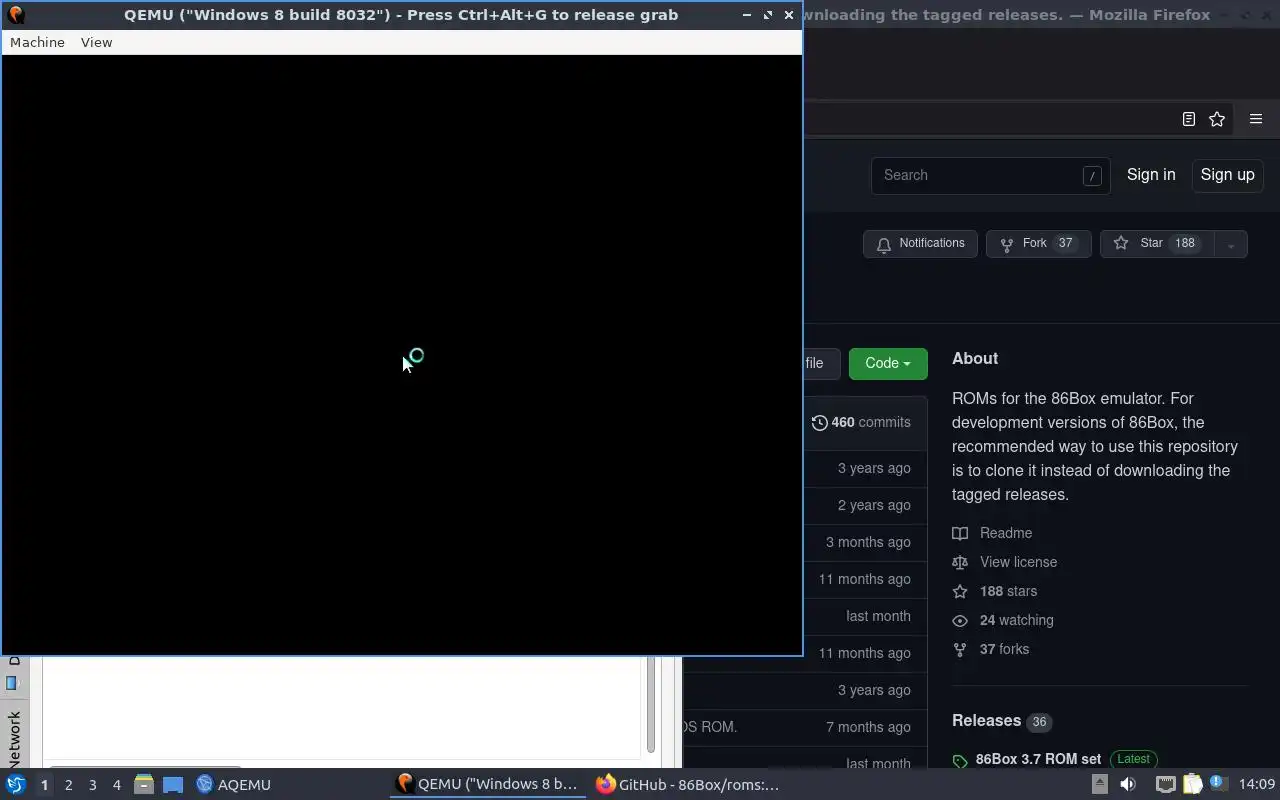Open the green Code dropdown
The height and width of the screenshot is (800, 1280).
point(888,363)
